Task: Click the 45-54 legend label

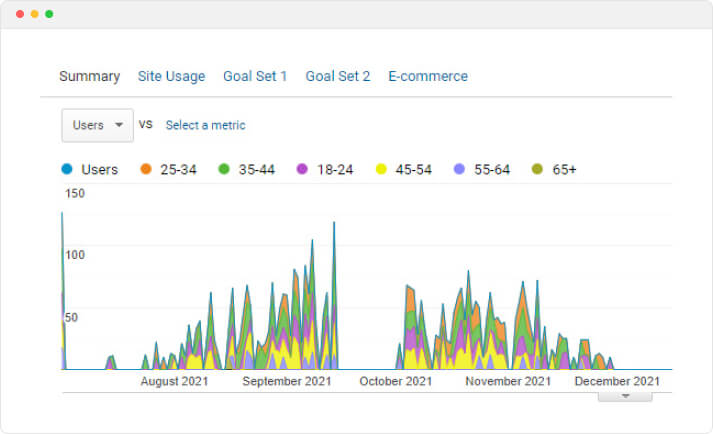Action: point(414,170)
